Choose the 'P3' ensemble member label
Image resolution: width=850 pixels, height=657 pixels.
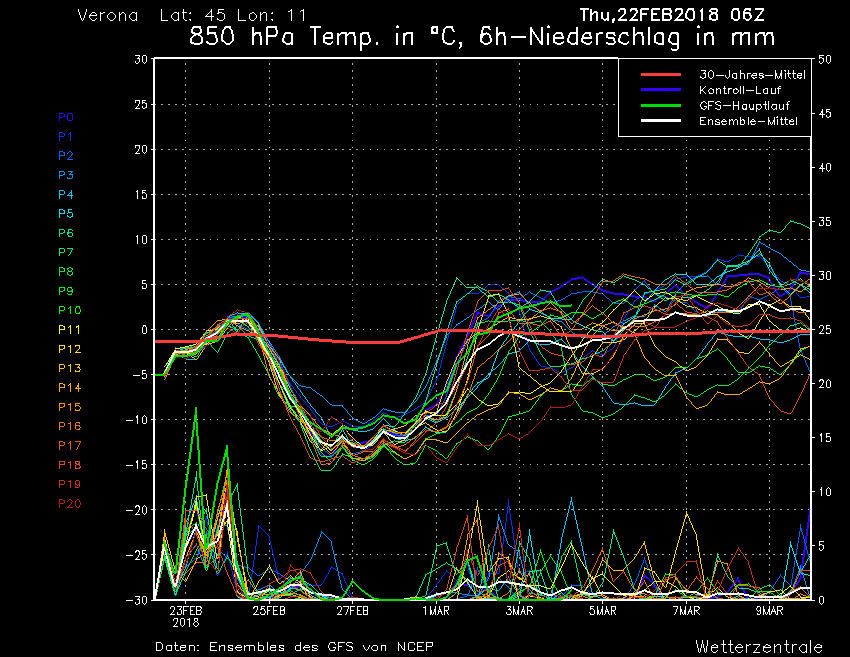(x=66, y=175)
